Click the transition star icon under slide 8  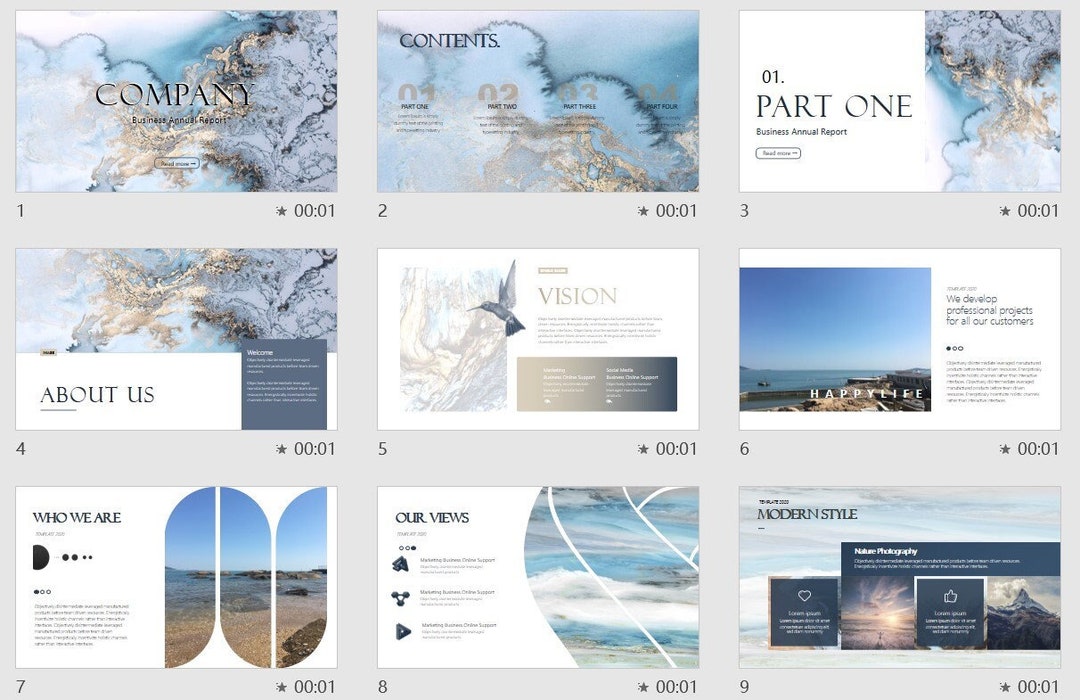click(643, 687)
